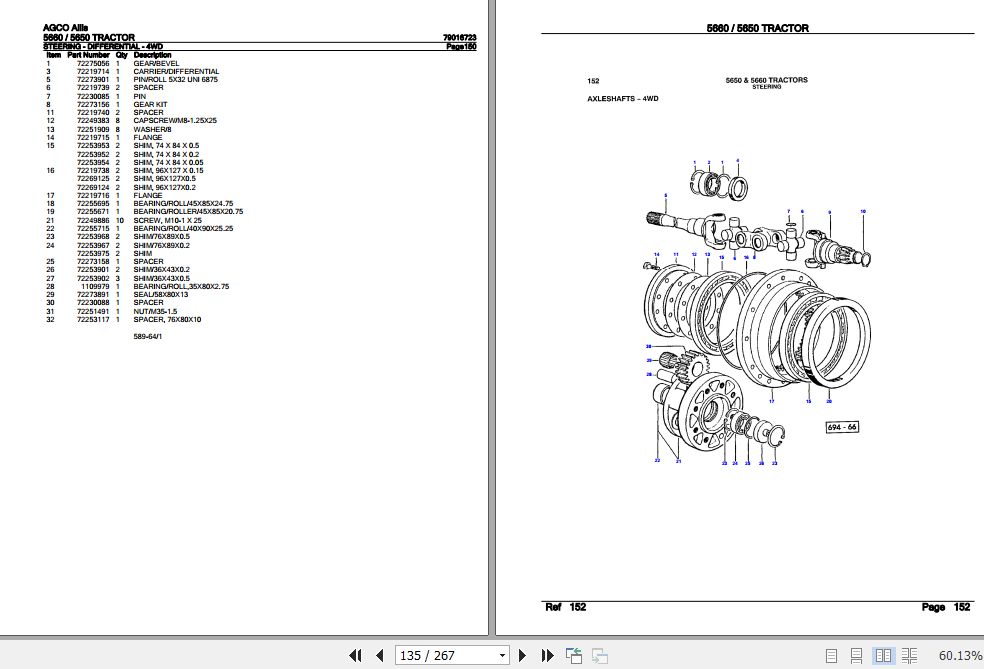Select the STEERING - DIFFERENTIAL - 4WD header
Image resolution: width=984 pixels, height=669 pixels.
pyautogui.click(x=100, y=46)
